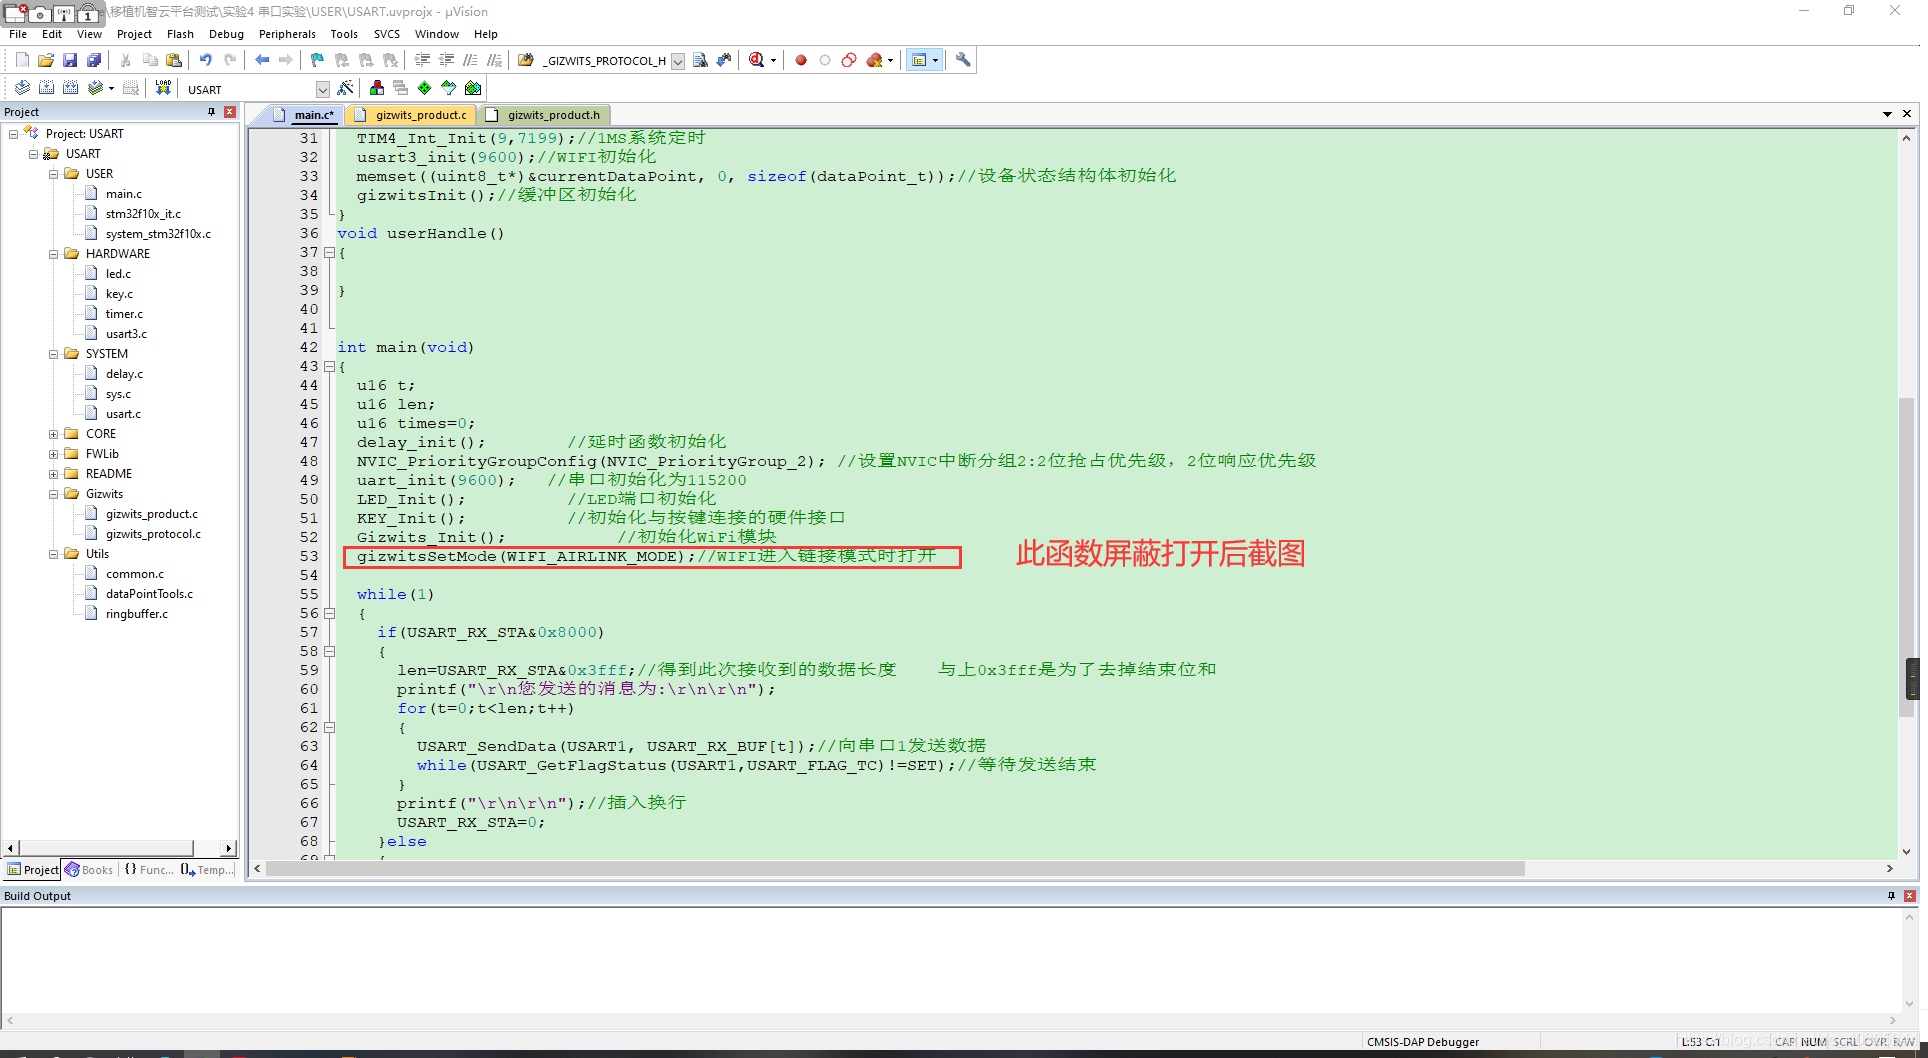Insert a bookmark with the flag icon
Screen dimensions: 1928x1058
(318, 60)
